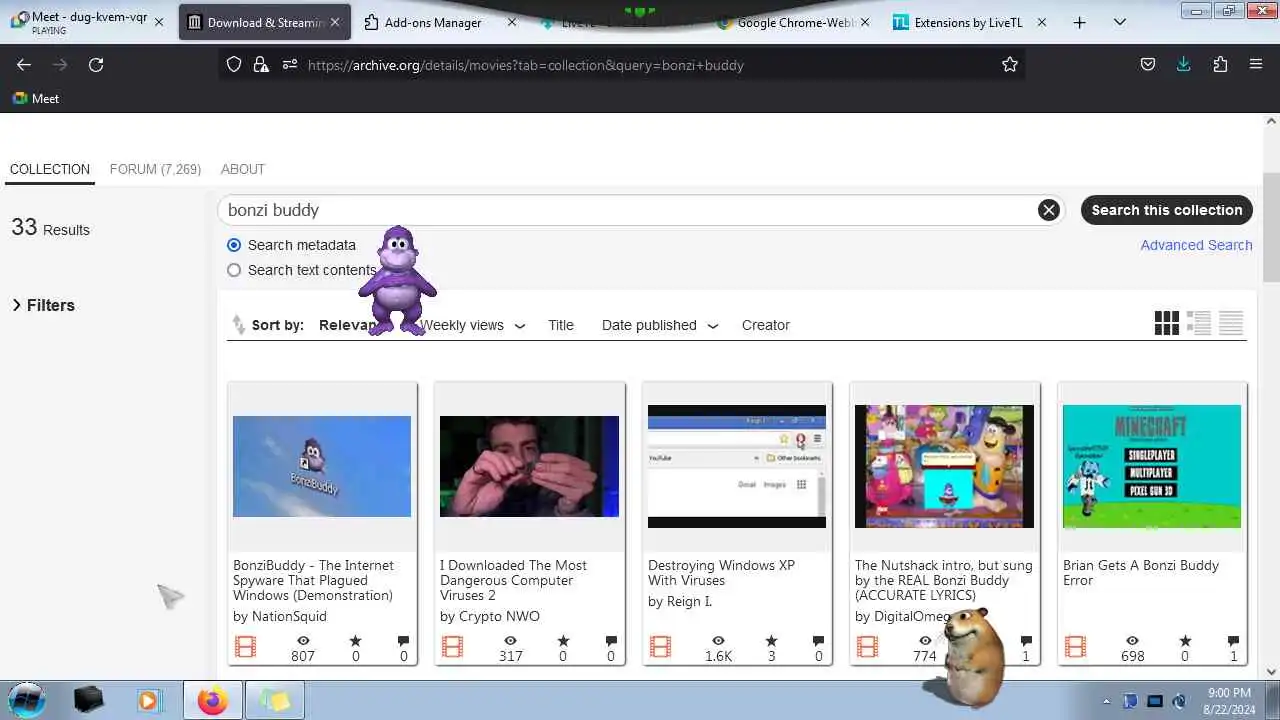1280x720 pixels.
Task: Open Firefox from the taskbar
Action: point(212,700)
